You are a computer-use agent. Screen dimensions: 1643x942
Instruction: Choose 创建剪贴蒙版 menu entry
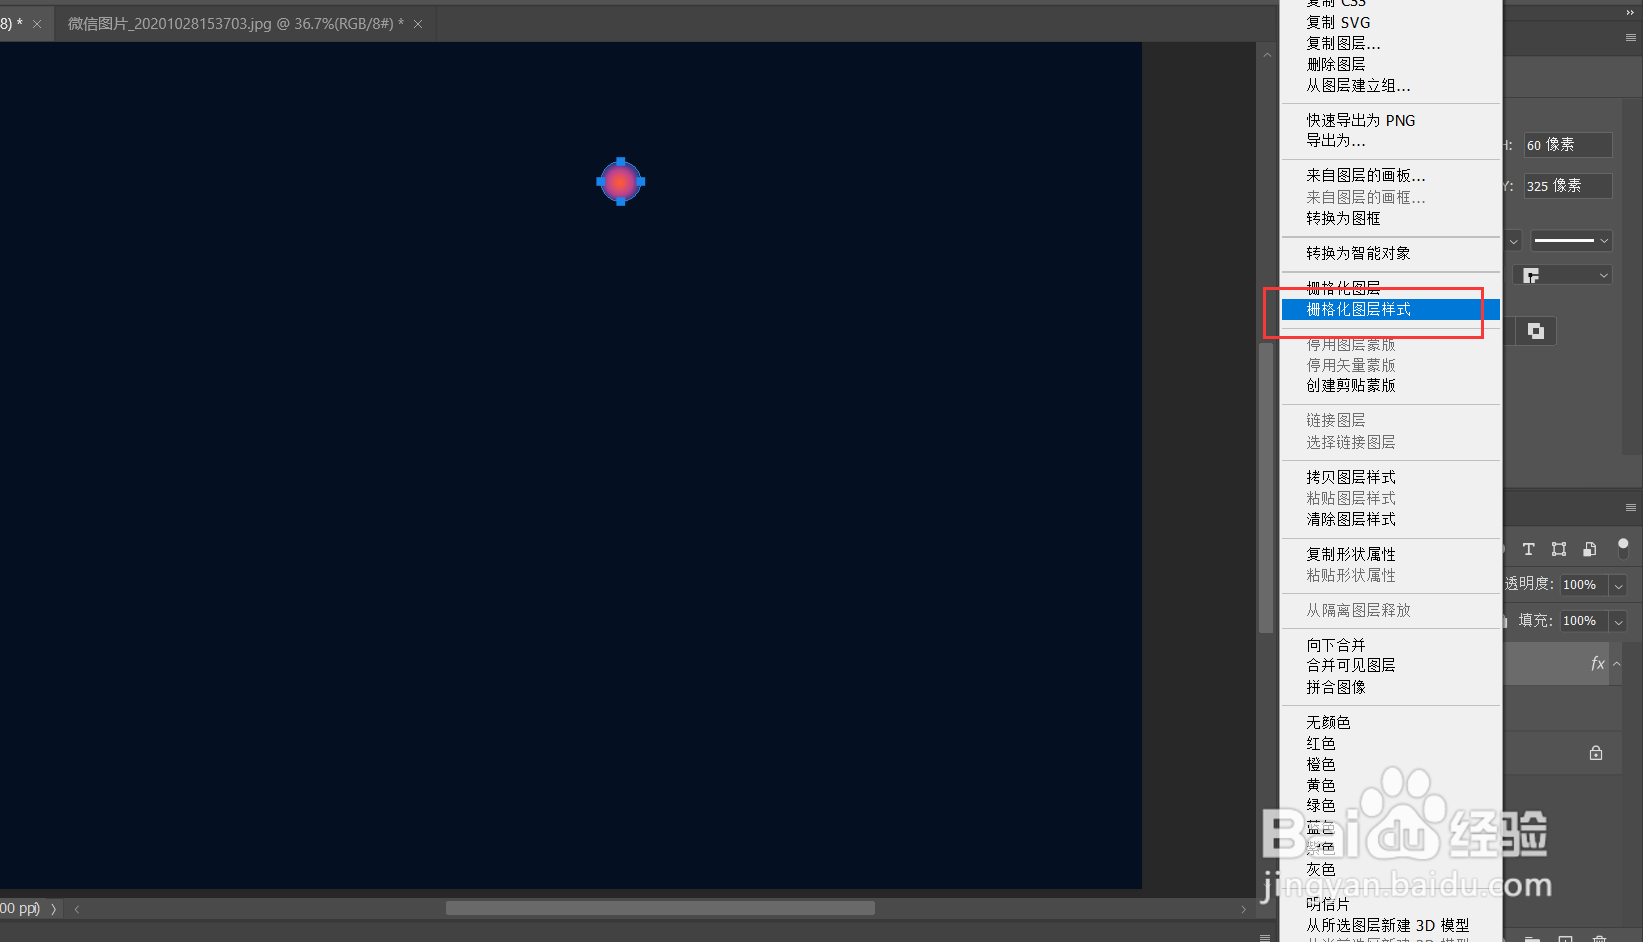click(x=1351, y=386)
